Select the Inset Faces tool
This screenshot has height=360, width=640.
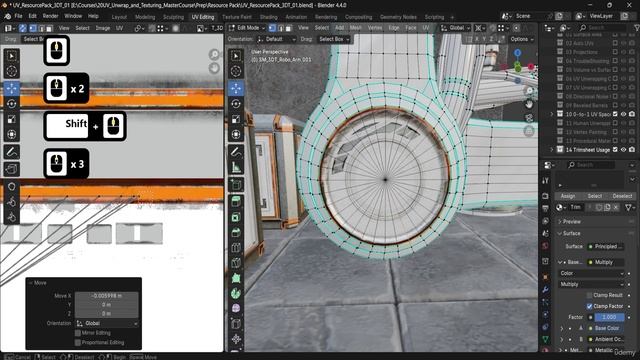(236, 217)
